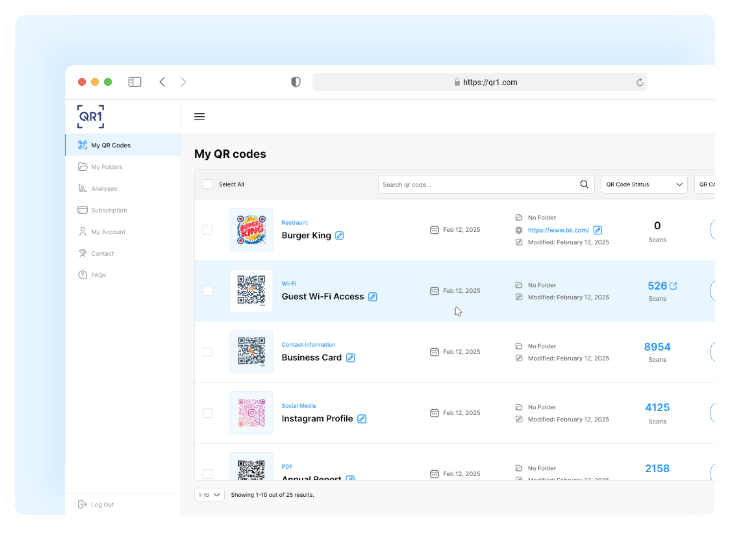The width and height of the screenshot is (740, 540).
Task: Check the Burger King row checkbox
Action: [x=208, y=230]
